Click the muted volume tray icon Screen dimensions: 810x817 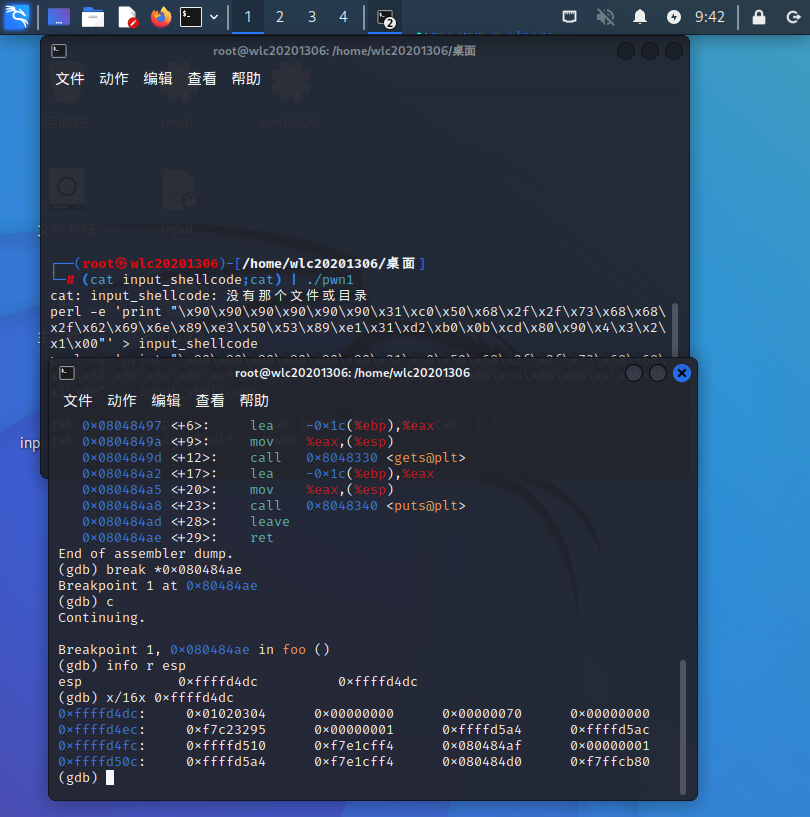[605, 17]
